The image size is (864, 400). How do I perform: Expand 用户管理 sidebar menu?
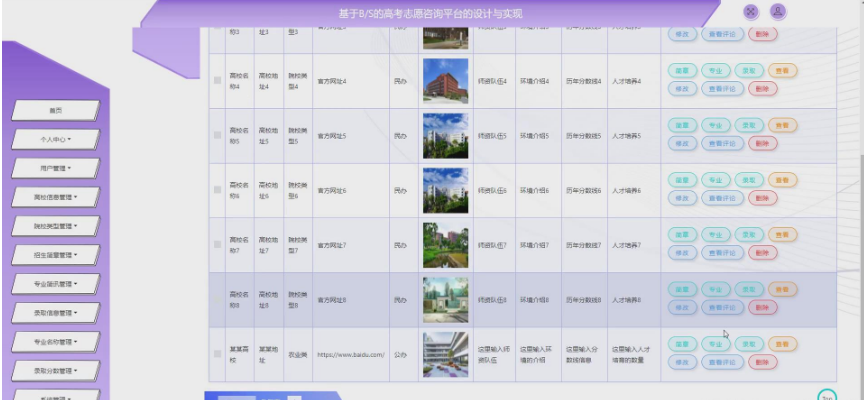(x=56, y=168)
